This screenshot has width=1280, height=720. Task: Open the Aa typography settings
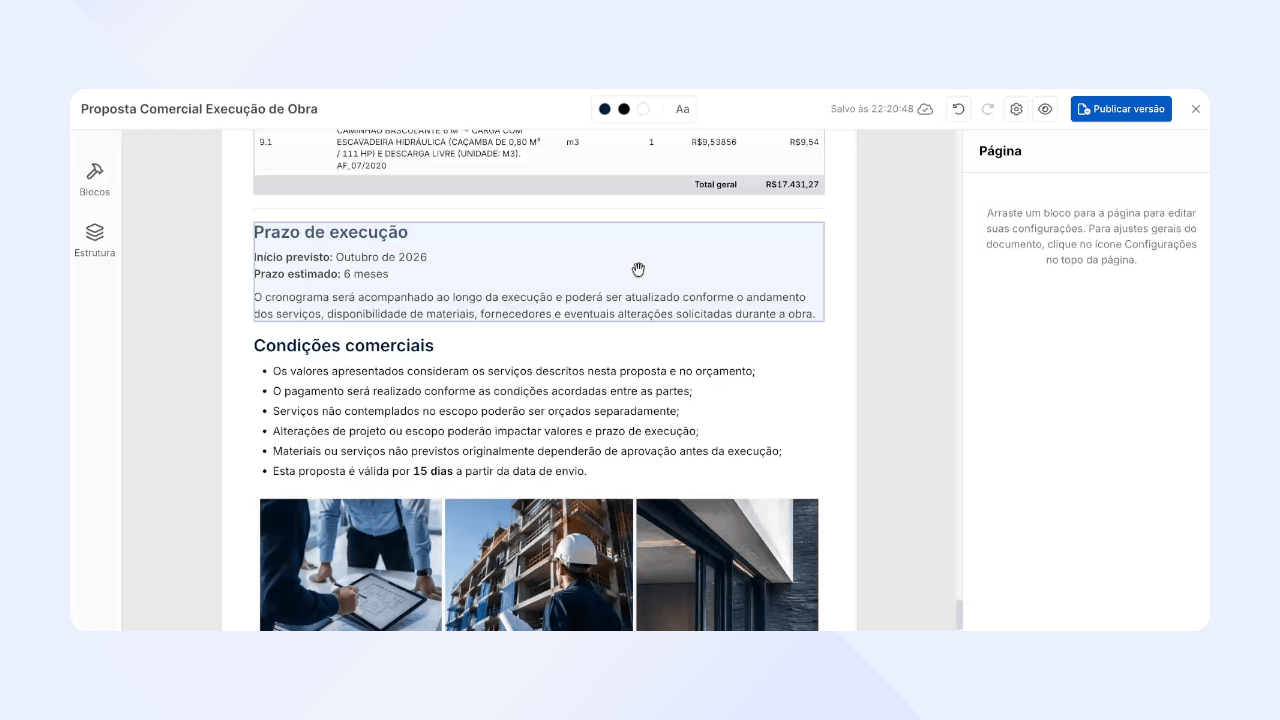tap(683, 109)
